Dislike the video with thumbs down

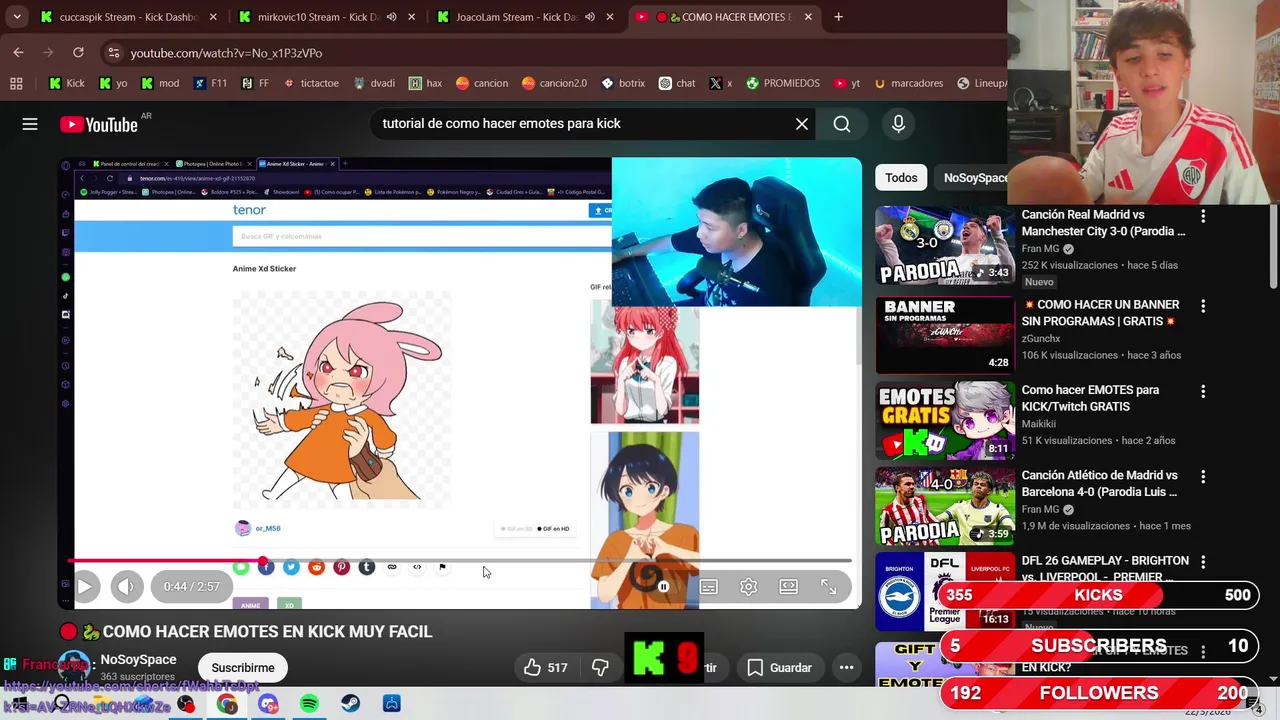pos(600,668)
